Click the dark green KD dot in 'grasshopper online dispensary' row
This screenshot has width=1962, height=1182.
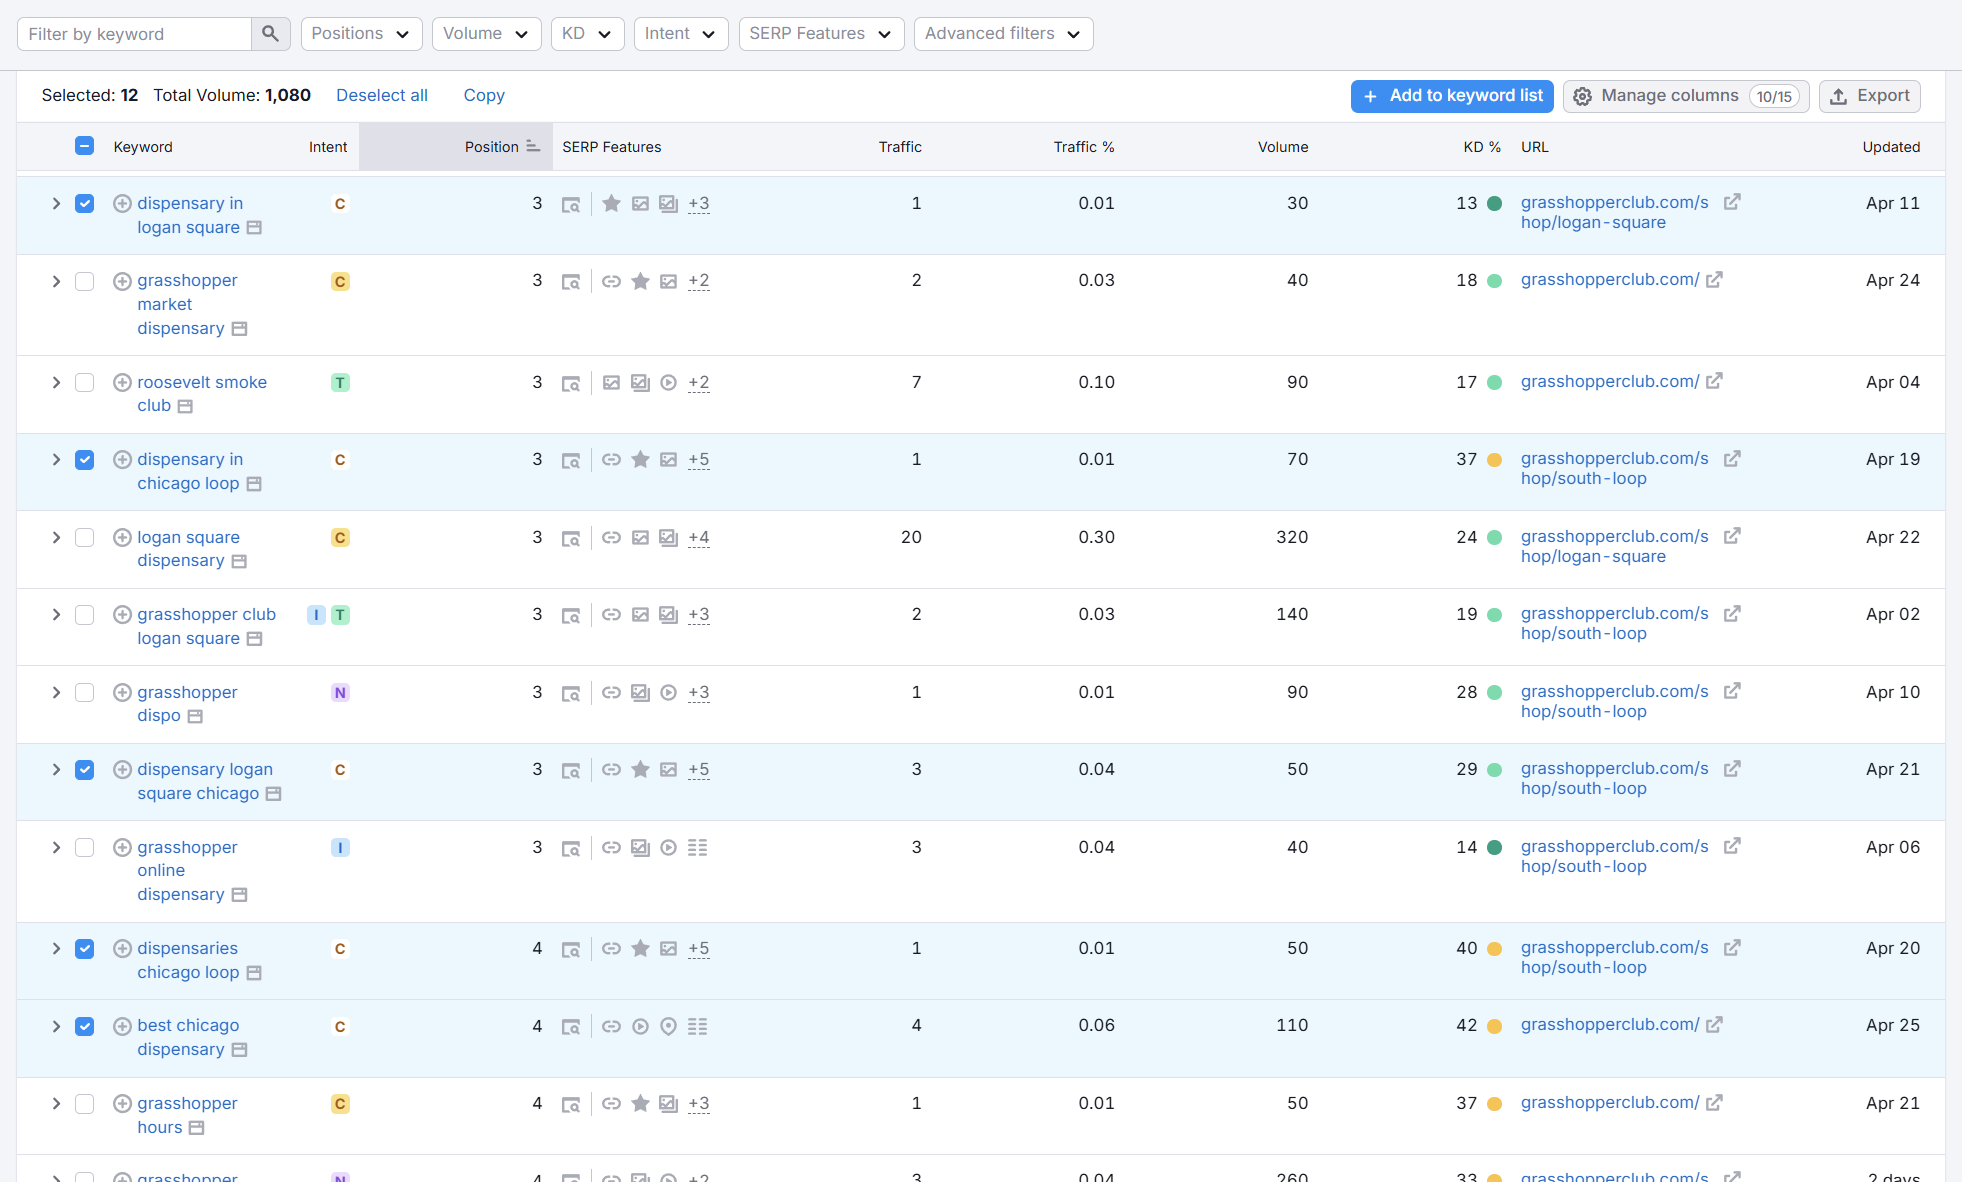1494,847
